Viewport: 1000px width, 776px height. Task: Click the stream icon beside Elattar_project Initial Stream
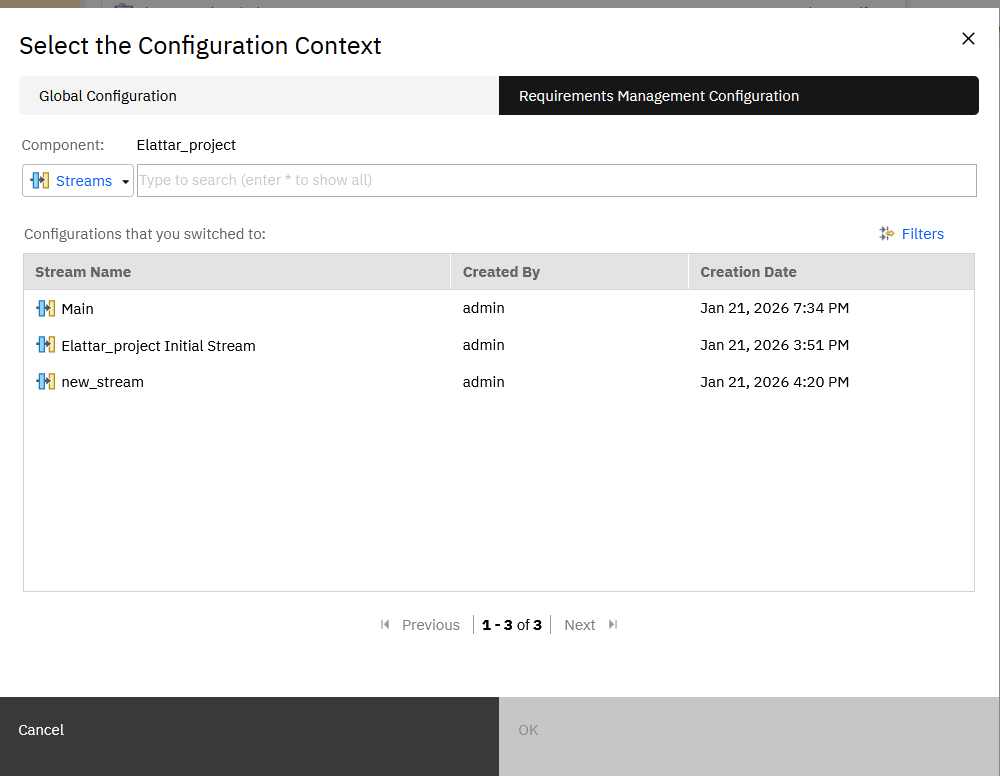pyautogui.click(x=45, y=344)
